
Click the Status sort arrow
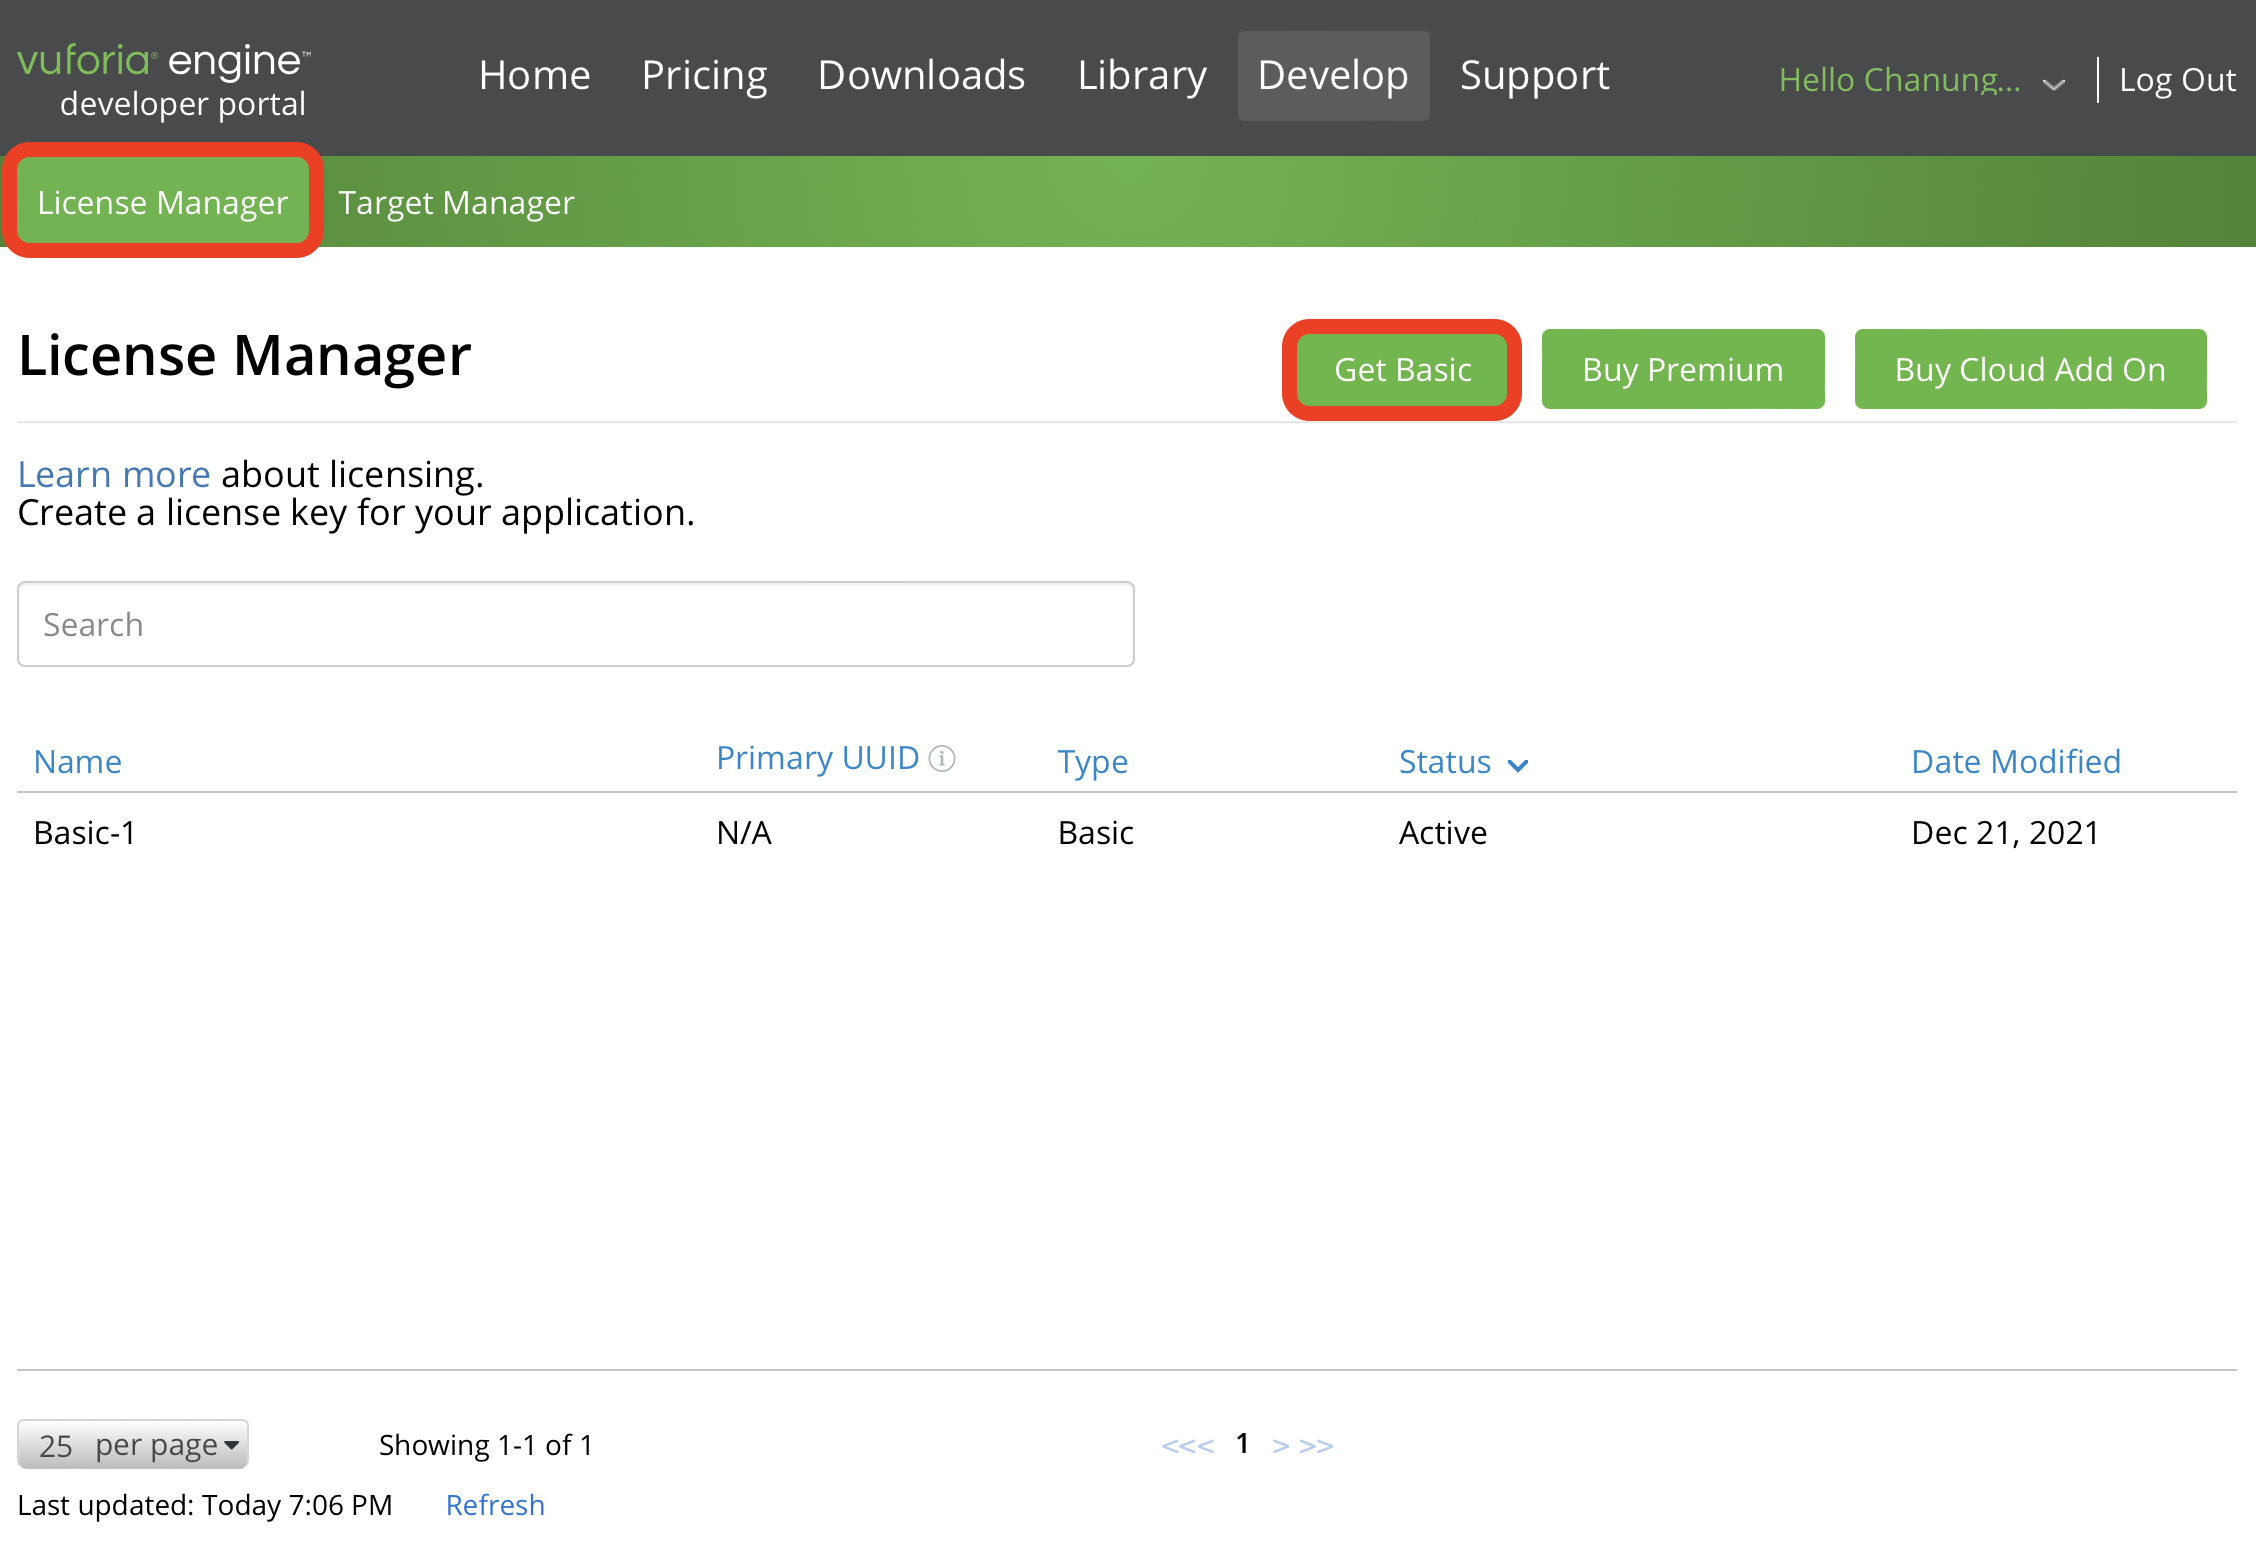1518,765
